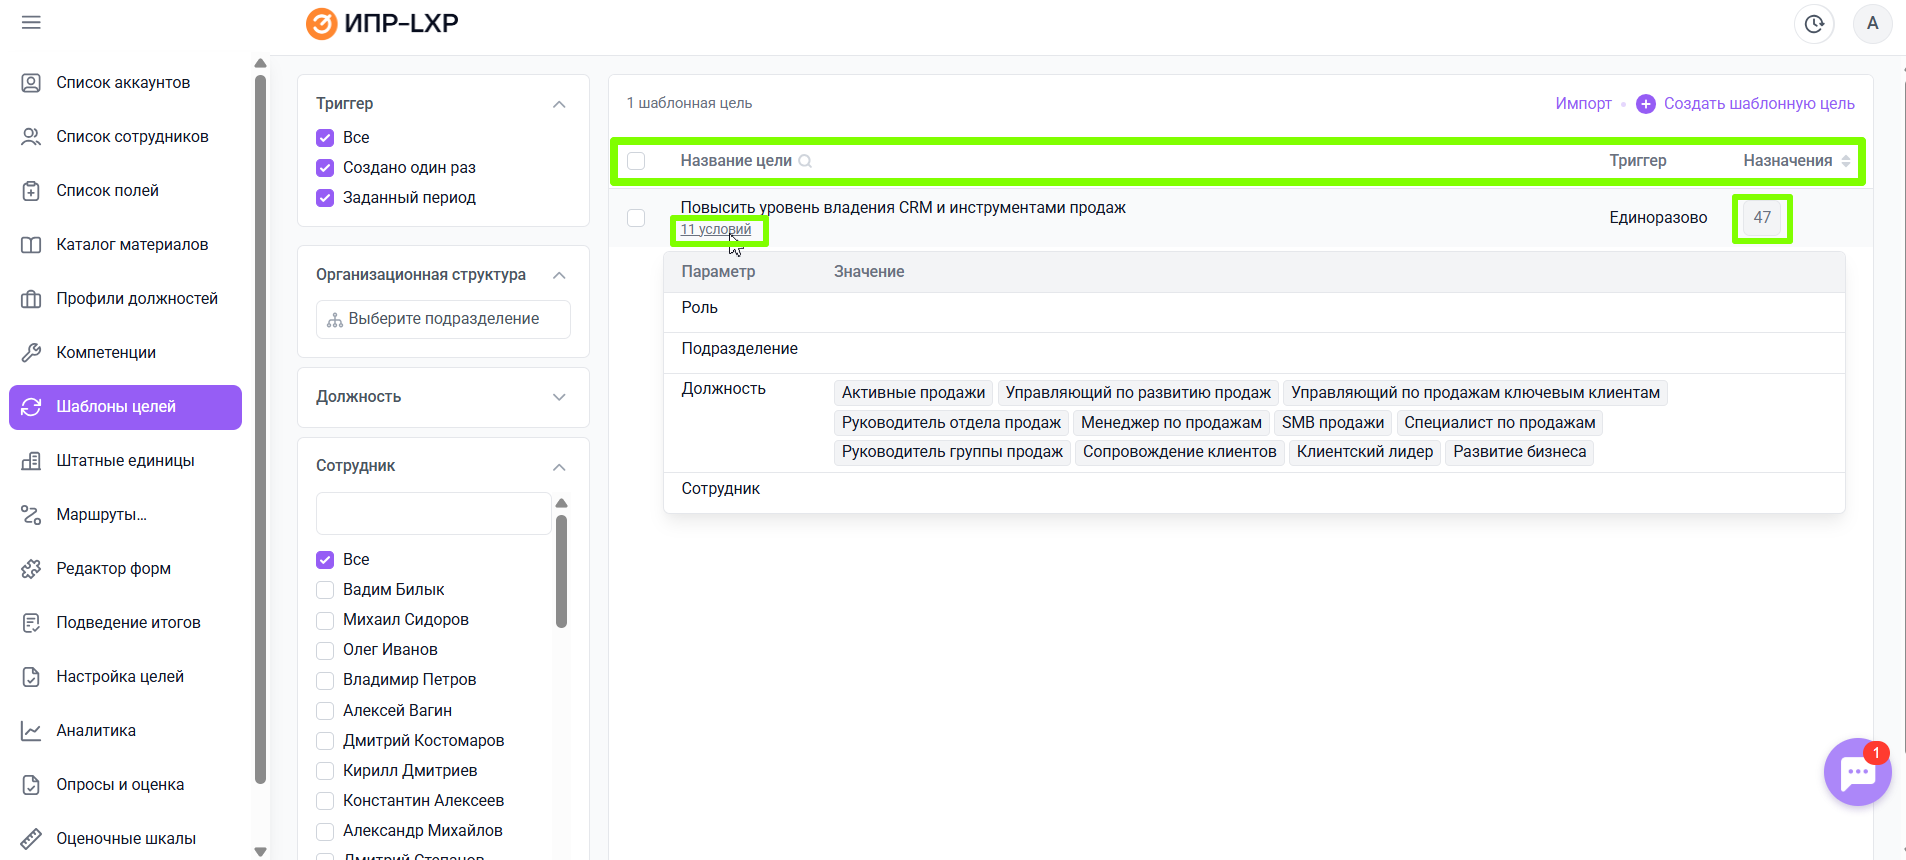Click the 47 assignments badge
1906x860 pixels.
(1761, 218)
